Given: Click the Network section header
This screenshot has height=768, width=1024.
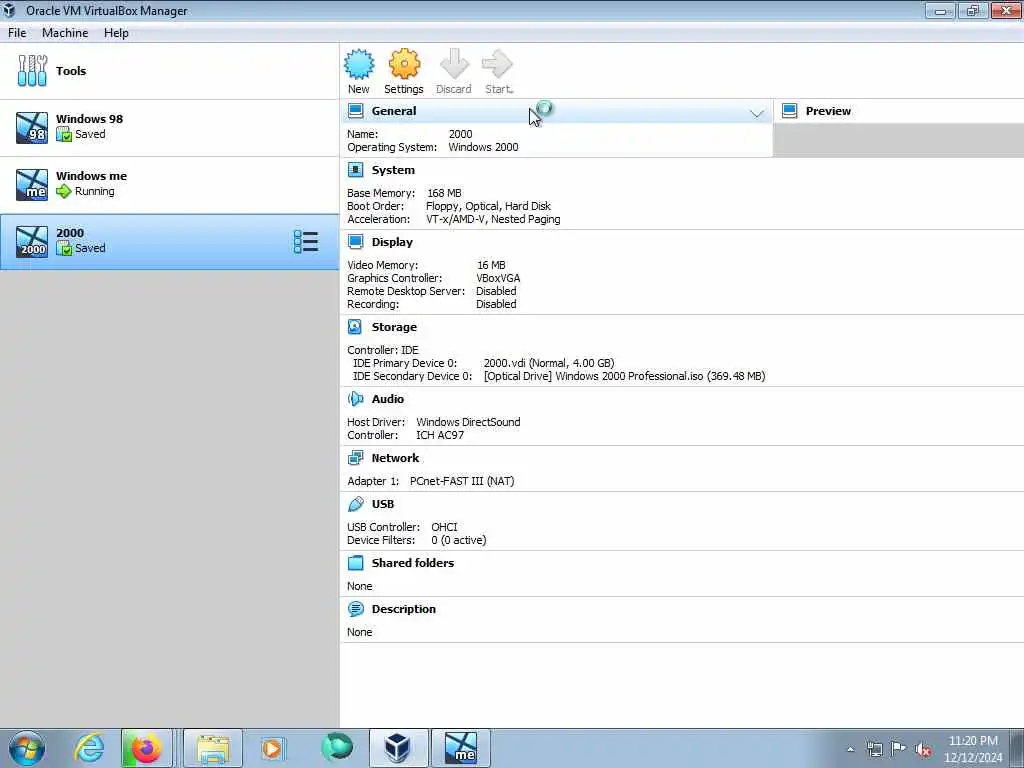Looking at the screenshot, I should pyautogui.click(x=395, y=458).
